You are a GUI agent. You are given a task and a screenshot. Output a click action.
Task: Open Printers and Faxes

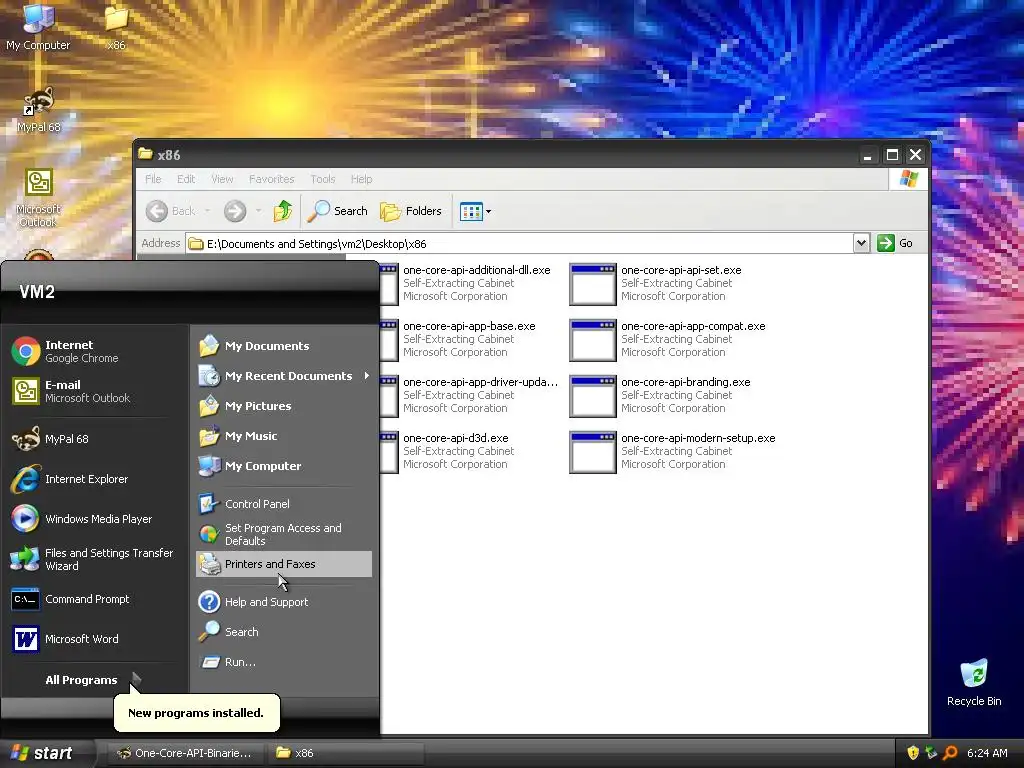point(283,564)
